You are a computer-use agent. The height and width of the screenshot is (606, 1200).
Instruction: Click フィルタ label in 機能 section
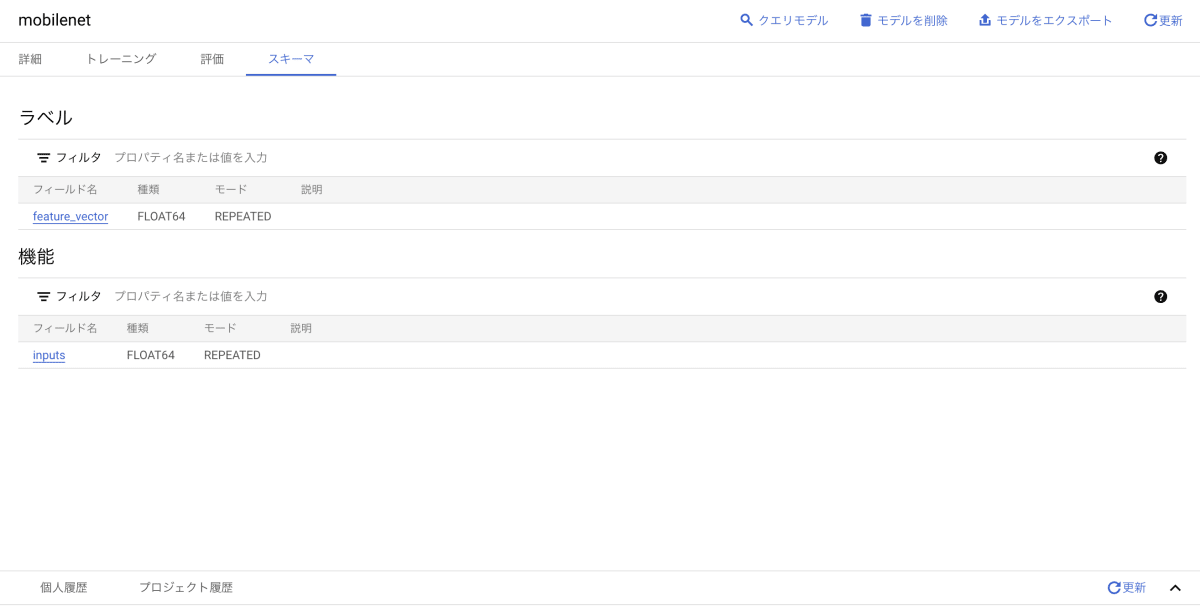[79, 297]
